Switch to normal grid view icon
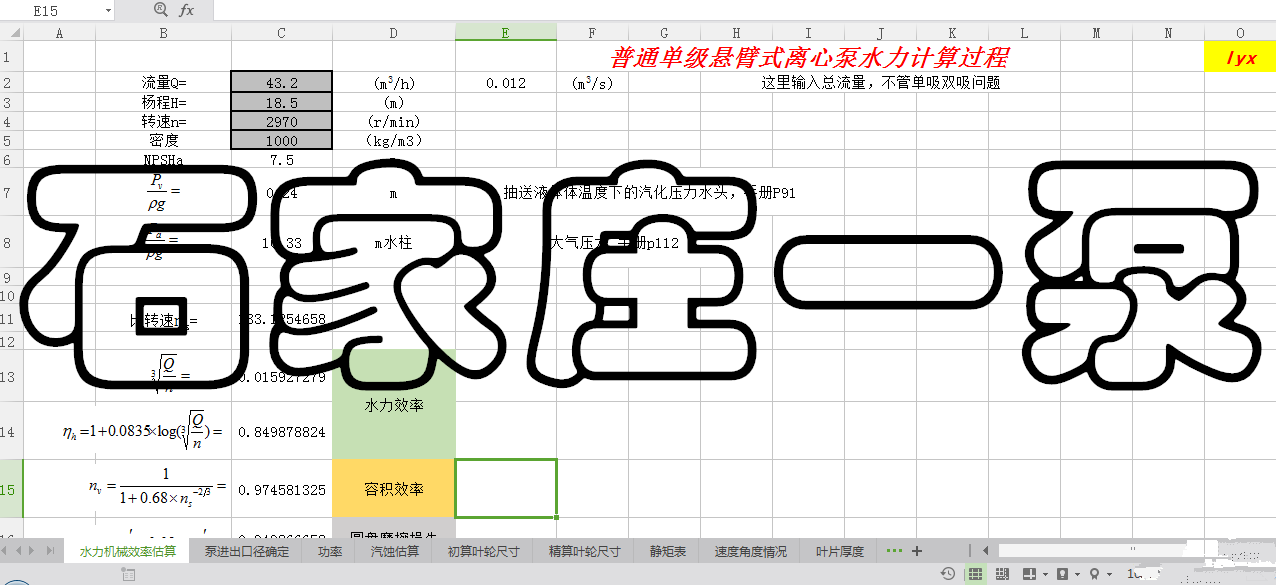 (974, 574)
